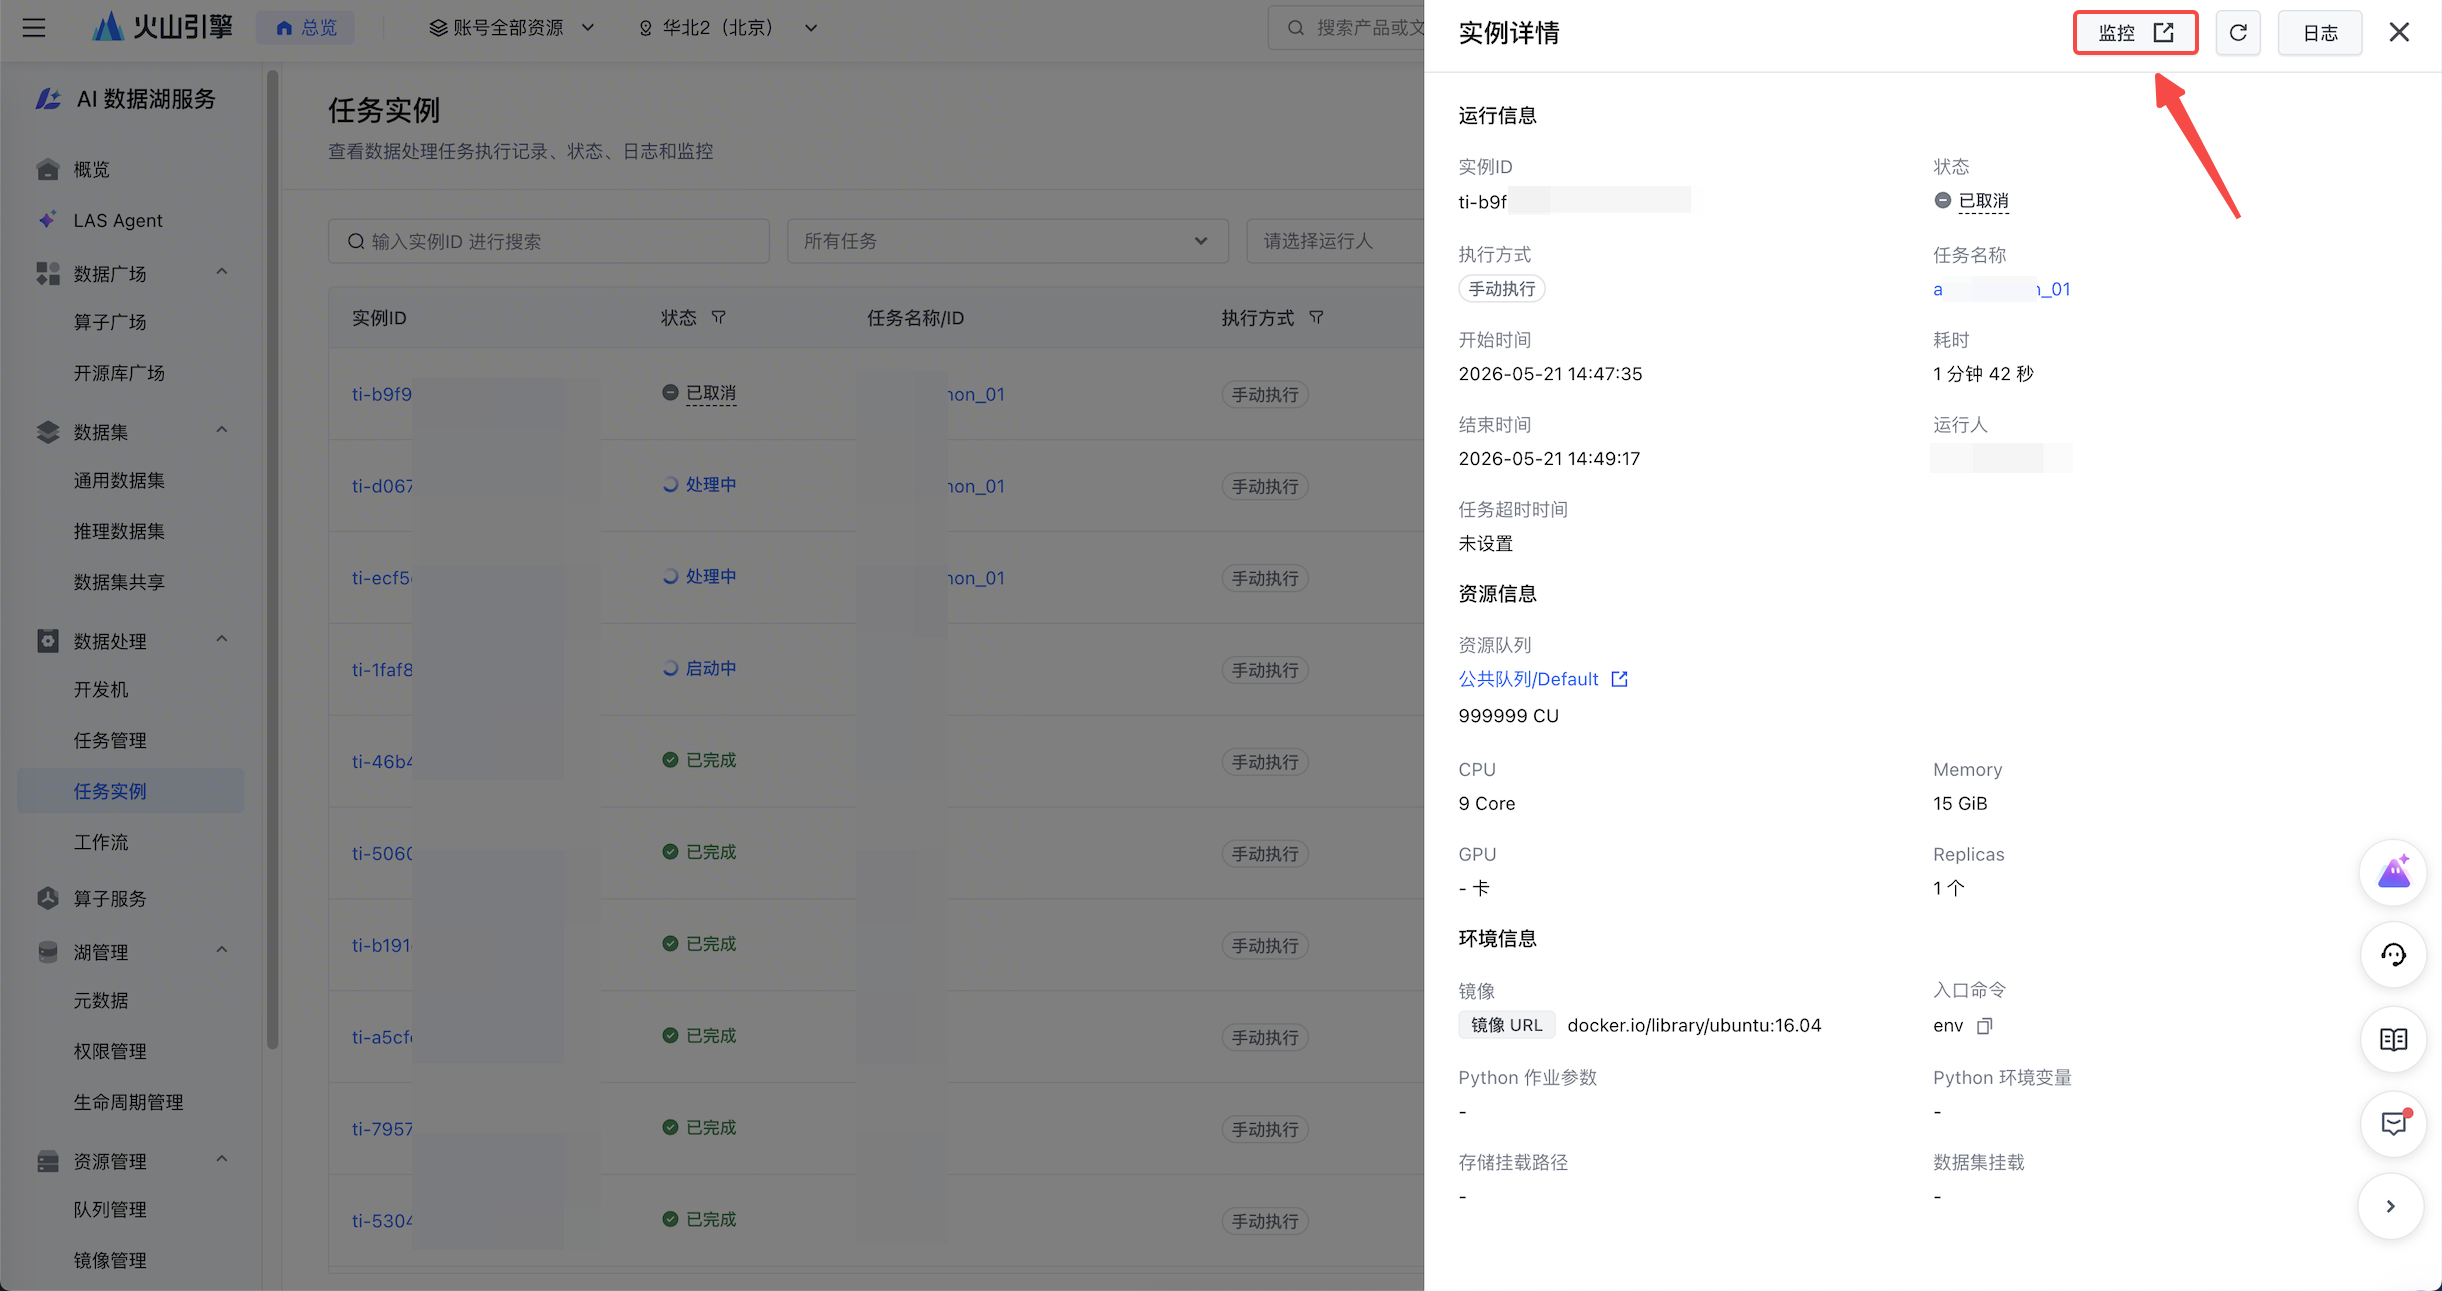Open the 监控 monitoring button
Image resolution: width=2442 pixels, height=1291 pixels.
2135,33
